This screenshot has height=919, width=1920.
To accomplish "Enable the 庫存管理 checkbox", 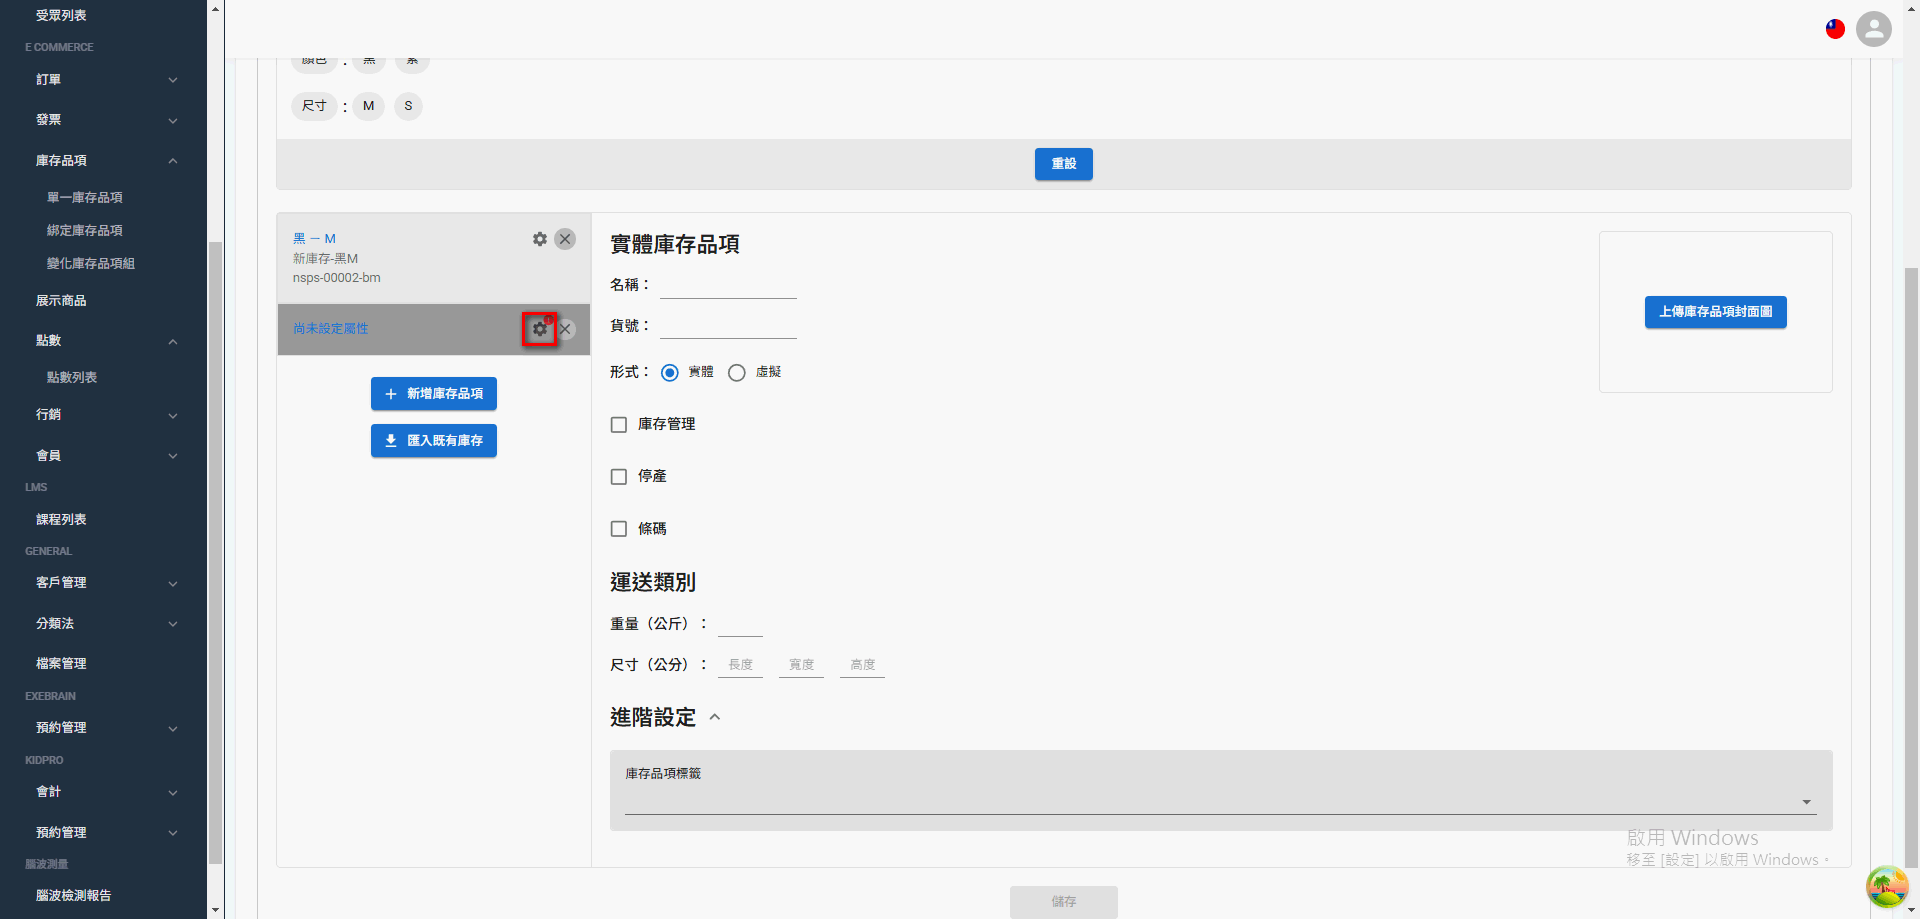I will coord(619,425).
